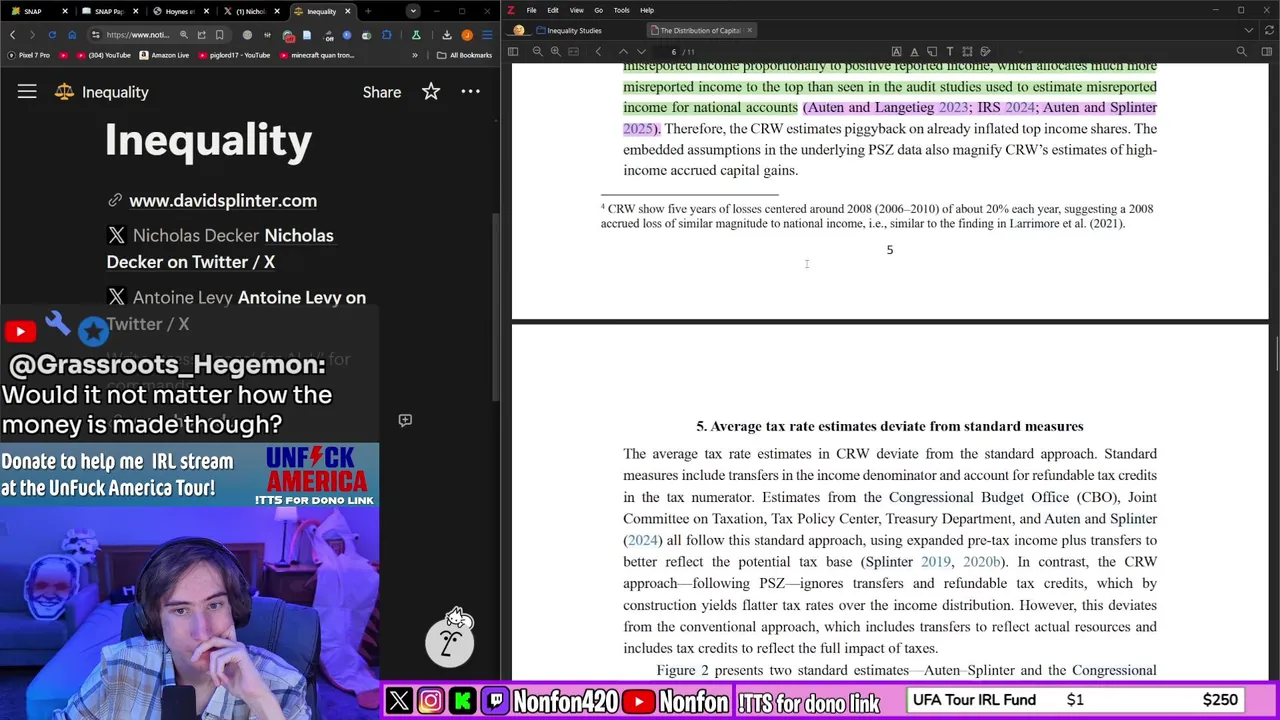Follow the Auten and Langetieg 2023 citation

click(888, 107)
